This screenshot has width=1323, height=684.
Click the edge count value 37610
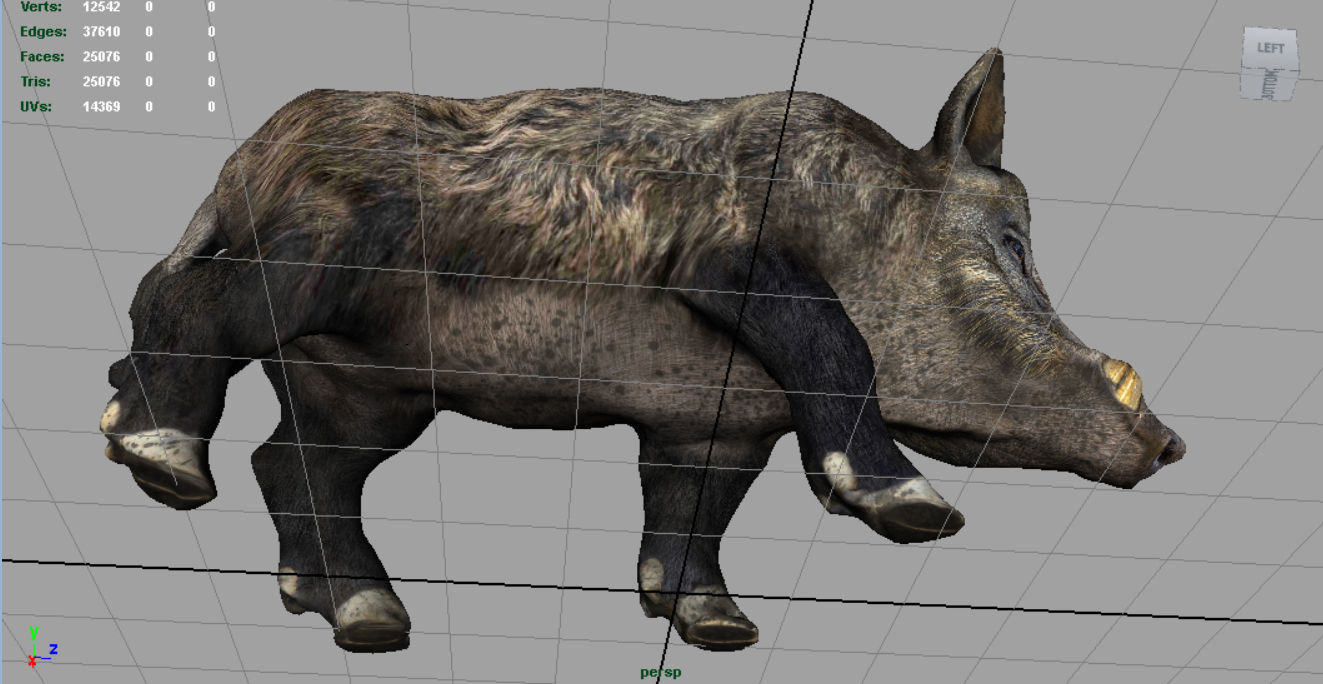coord(101,31)
